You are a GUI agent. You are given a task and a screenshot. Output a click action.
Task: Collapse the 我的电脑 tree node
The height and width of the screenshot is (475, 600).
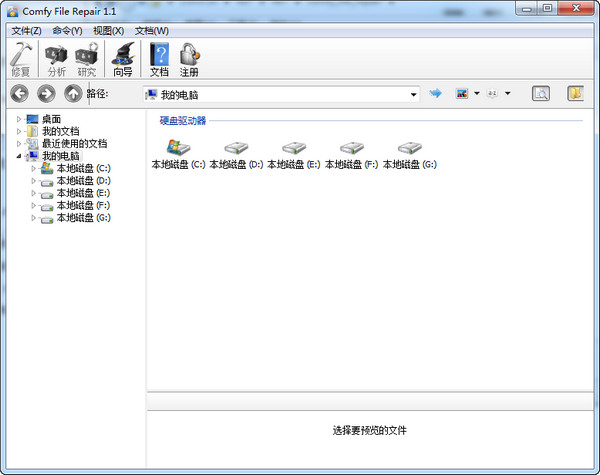pos(19,156)
